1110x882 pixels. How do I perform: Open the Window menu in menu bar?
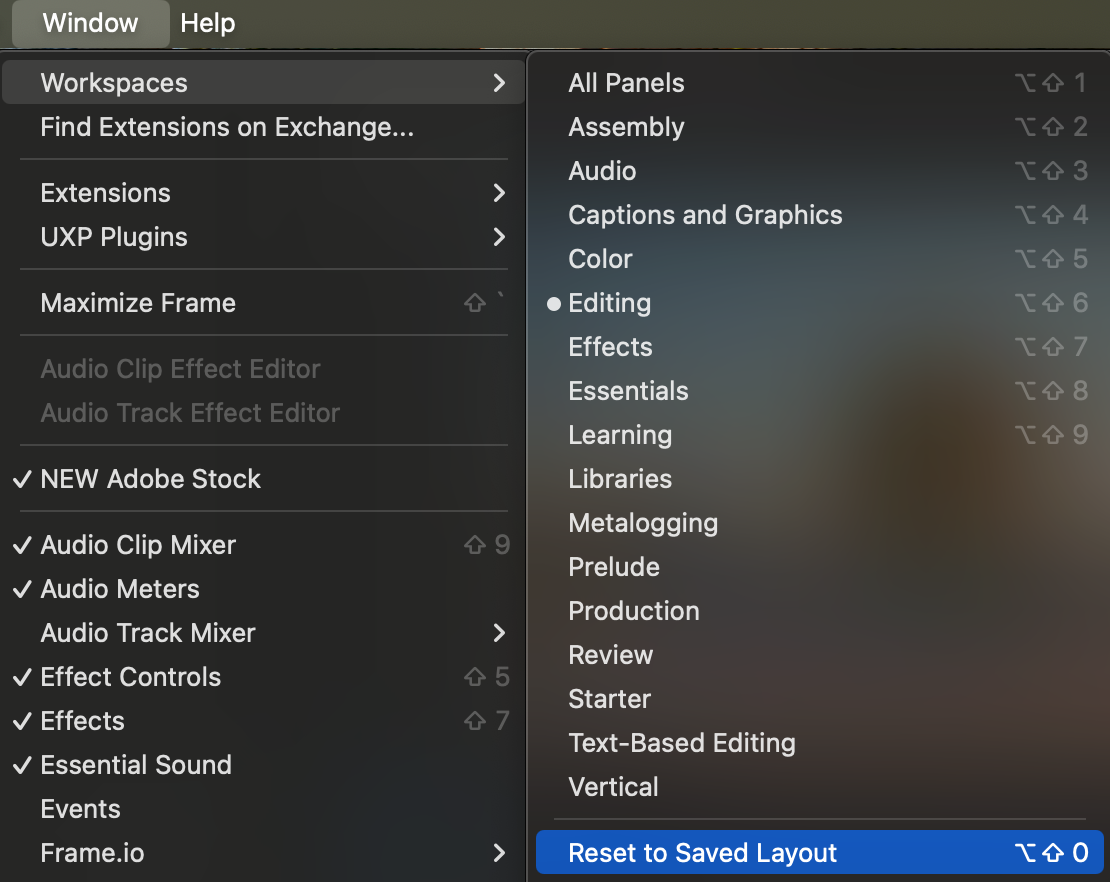pyautogui.click(x=90, y=23)
